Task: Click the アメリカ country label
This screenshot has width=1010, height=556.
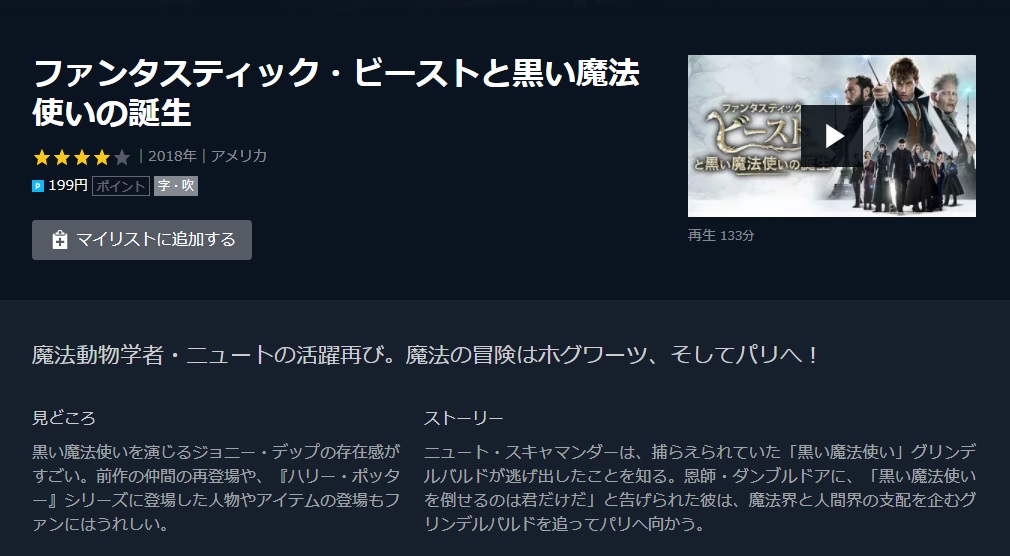Action: point(239,156)
